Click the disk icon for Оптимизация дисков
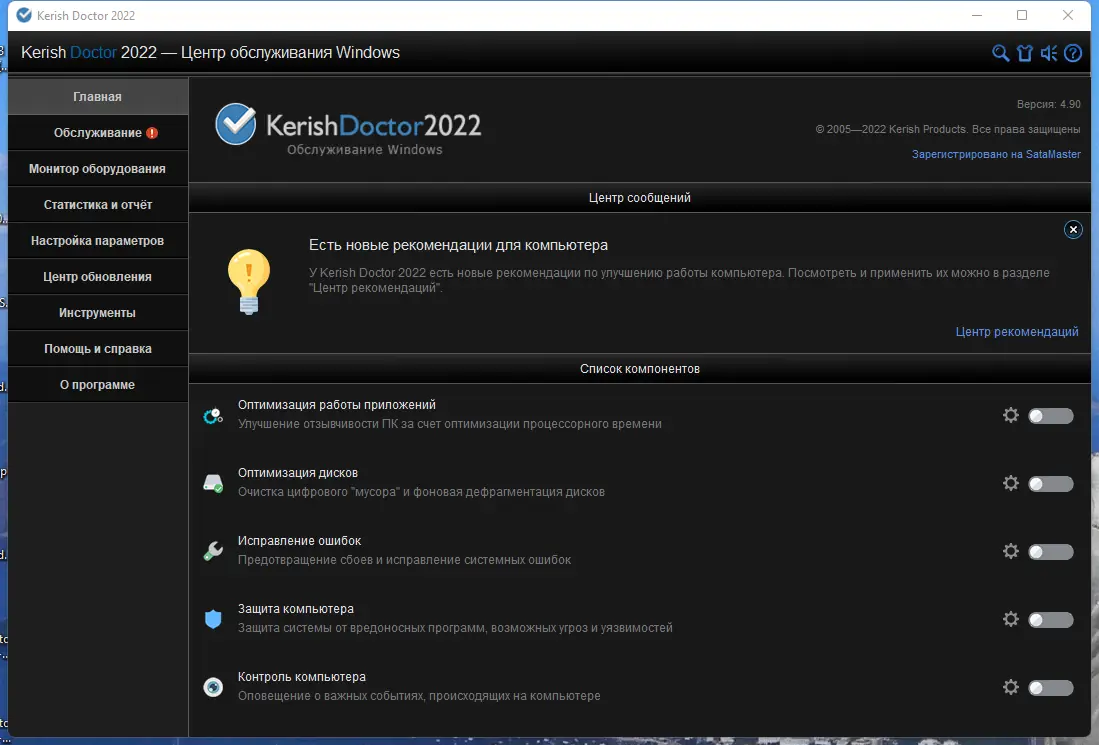1099x745 pixels. (213, 483)
